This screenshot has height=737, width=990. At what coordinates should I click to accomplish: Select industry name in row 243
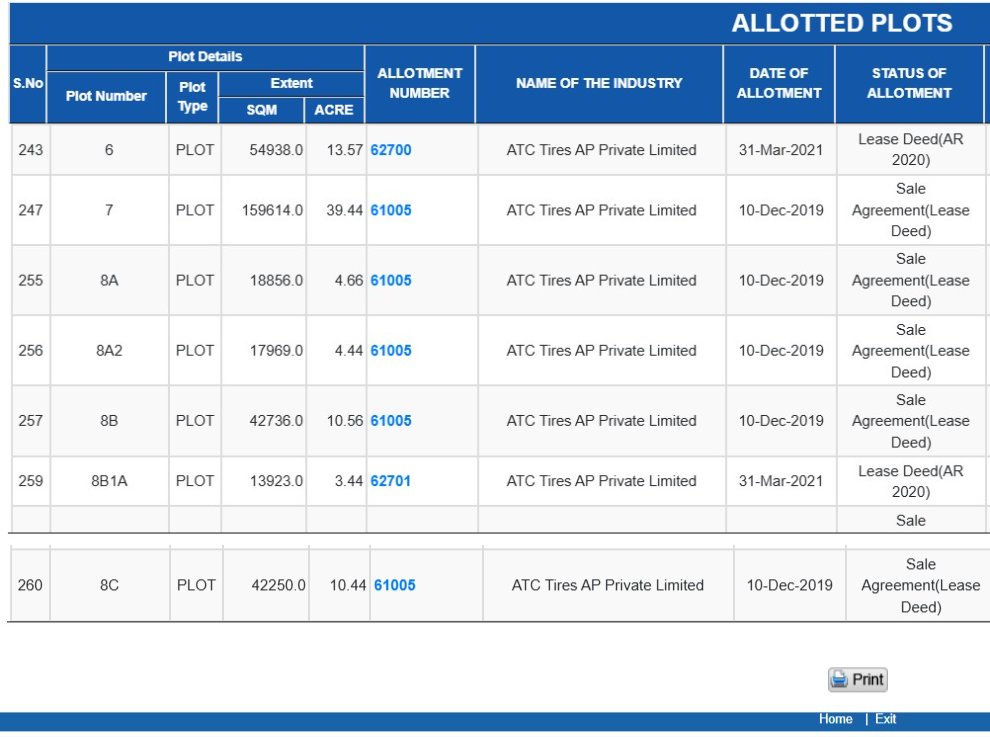601,150
